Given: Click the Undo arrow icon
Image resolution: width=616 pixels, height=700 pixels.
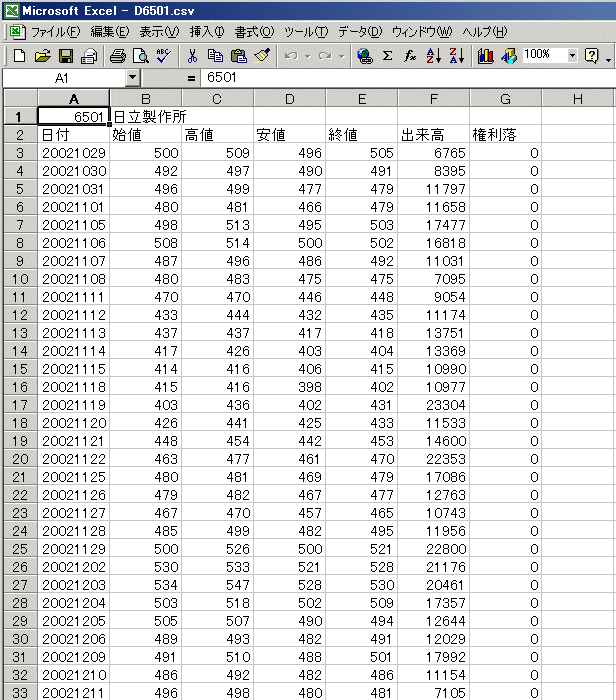Looking at the screenshot, I should 291,56.
